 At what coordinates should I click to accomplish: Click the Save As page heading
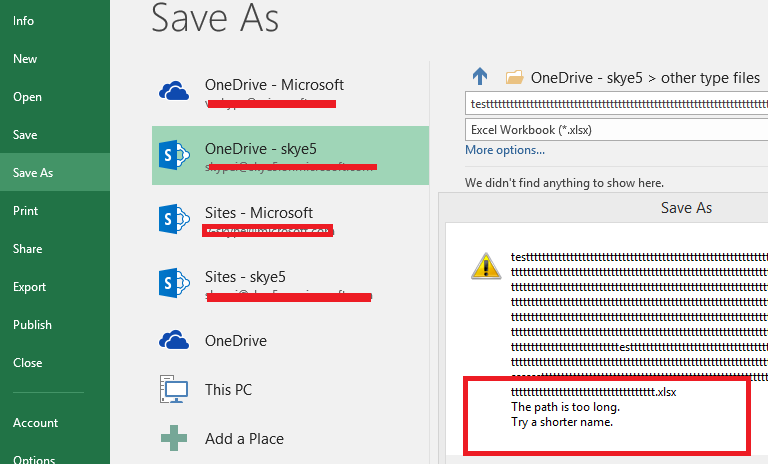click(215, 18)
